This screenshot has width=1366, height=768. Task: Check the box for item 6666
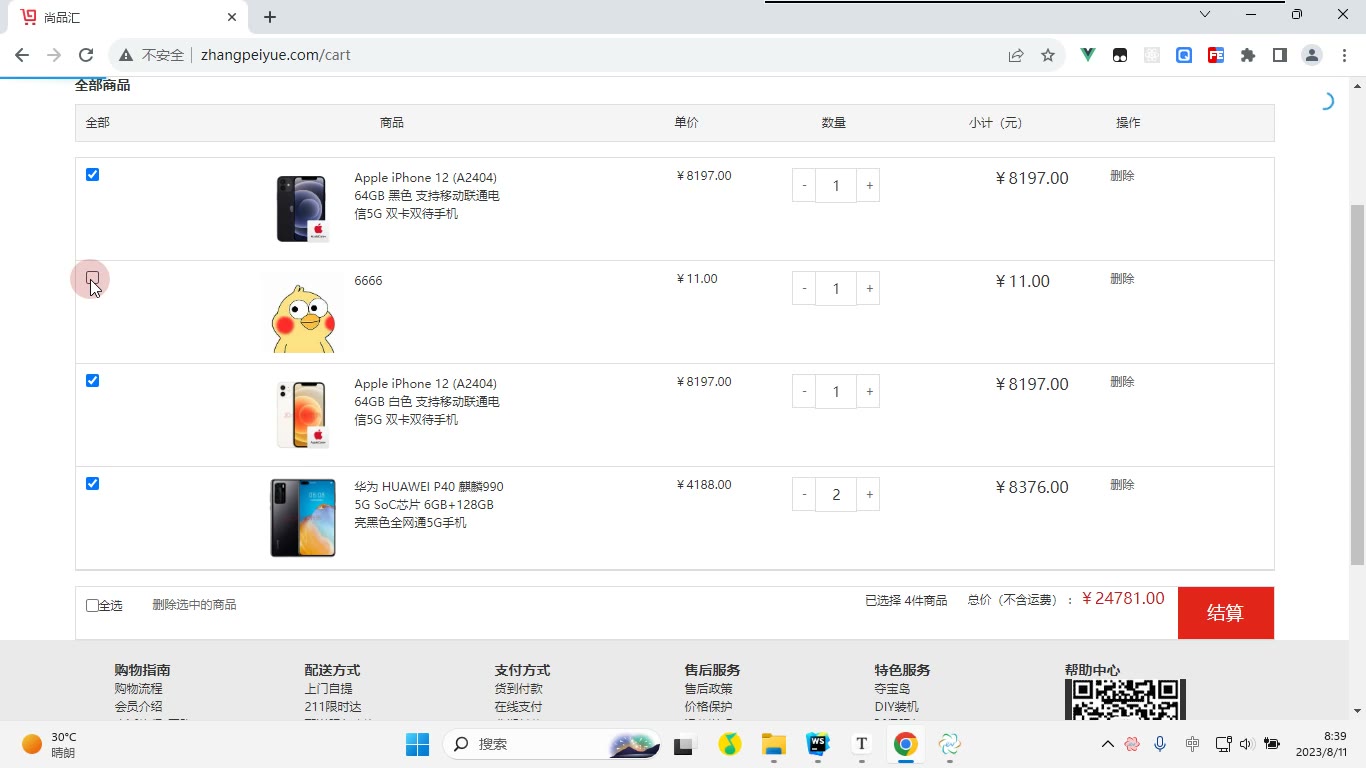click(x=93, y=278)
